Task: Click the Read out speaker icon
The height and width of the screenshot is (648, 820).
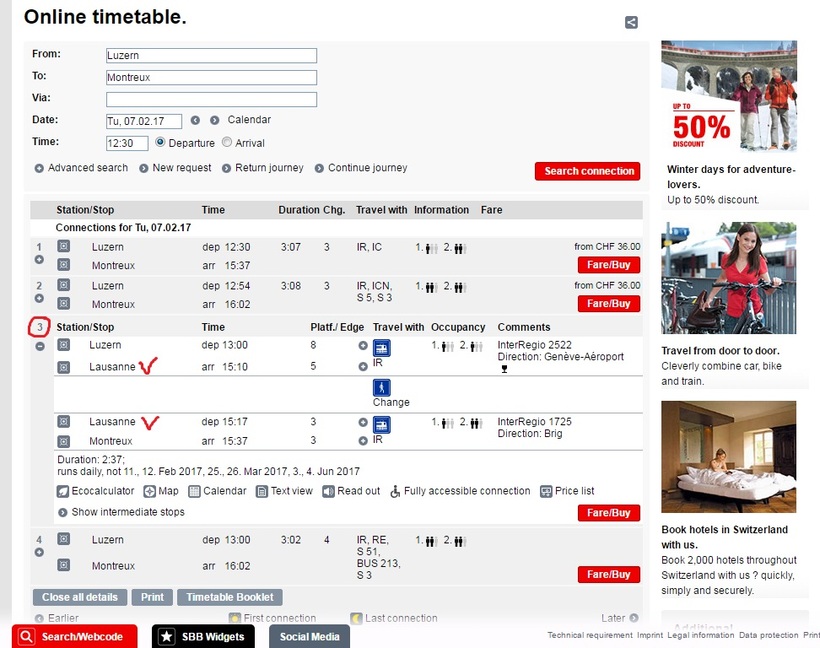Action: pyautogui.click(x=329, y=491)
